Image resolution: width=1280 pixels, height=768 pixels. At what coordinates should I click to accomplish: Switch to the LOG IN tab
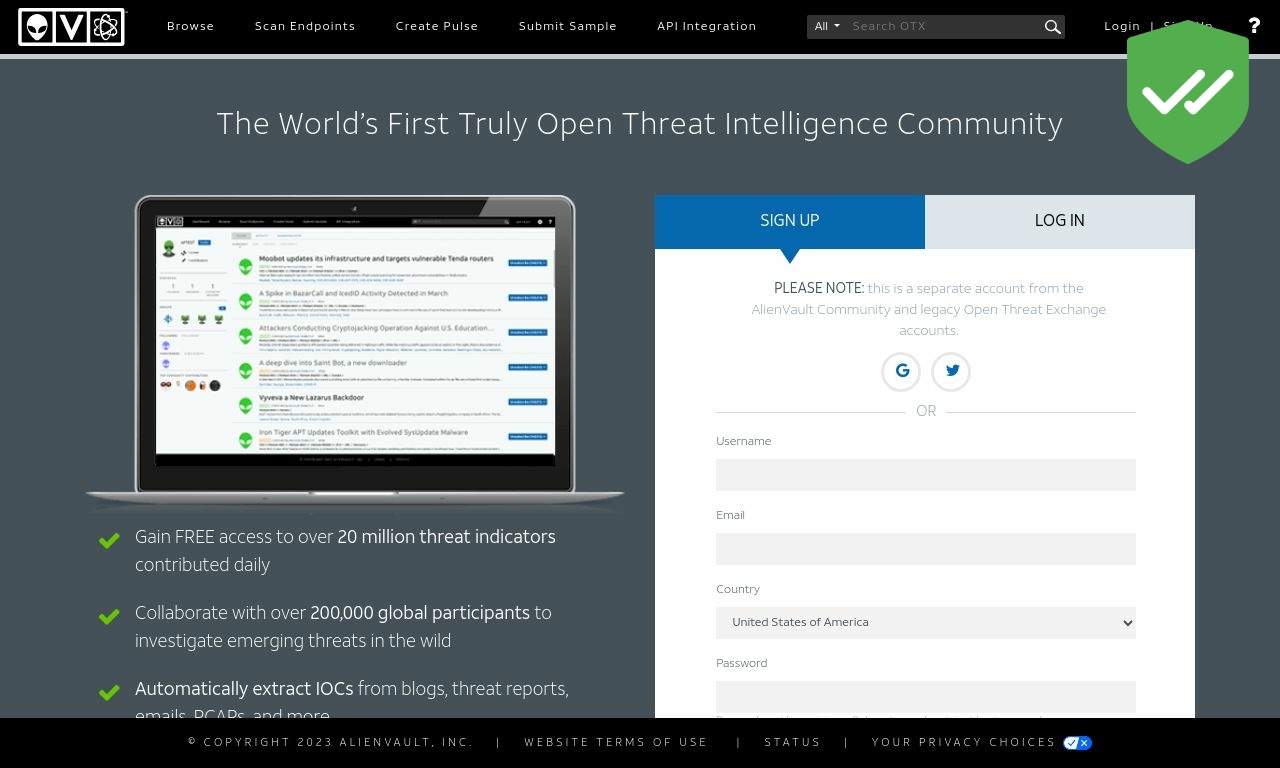tap(1060, 221)
